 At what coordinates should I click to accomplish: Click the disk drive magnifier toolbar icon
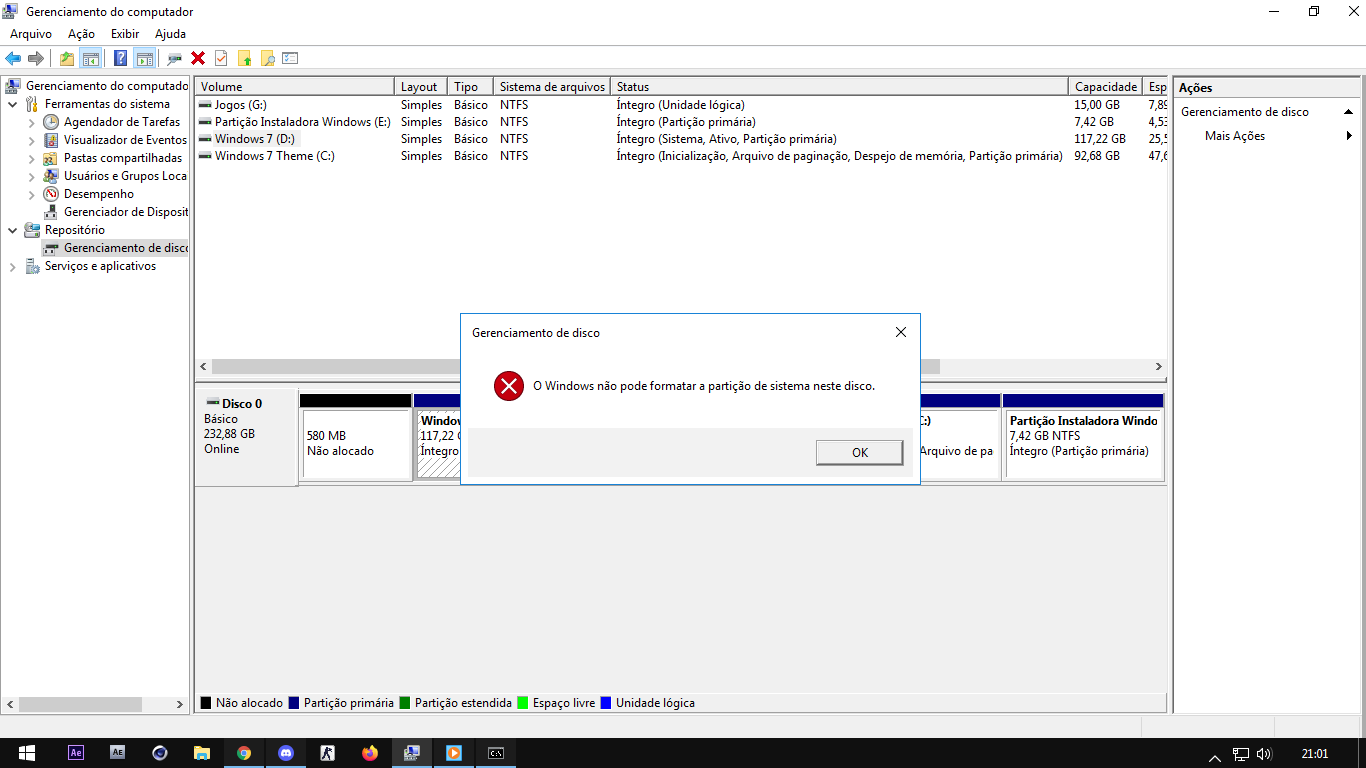[x=175, y=58]
